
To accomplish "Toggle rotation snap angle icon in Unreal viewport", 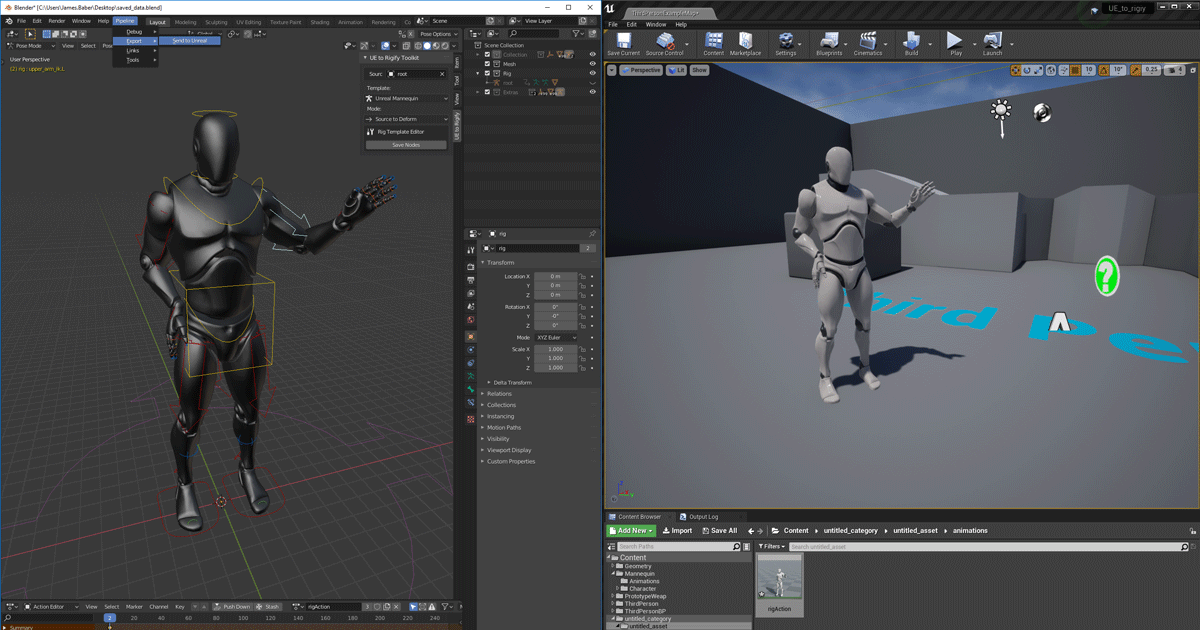I will (1106, 70).
